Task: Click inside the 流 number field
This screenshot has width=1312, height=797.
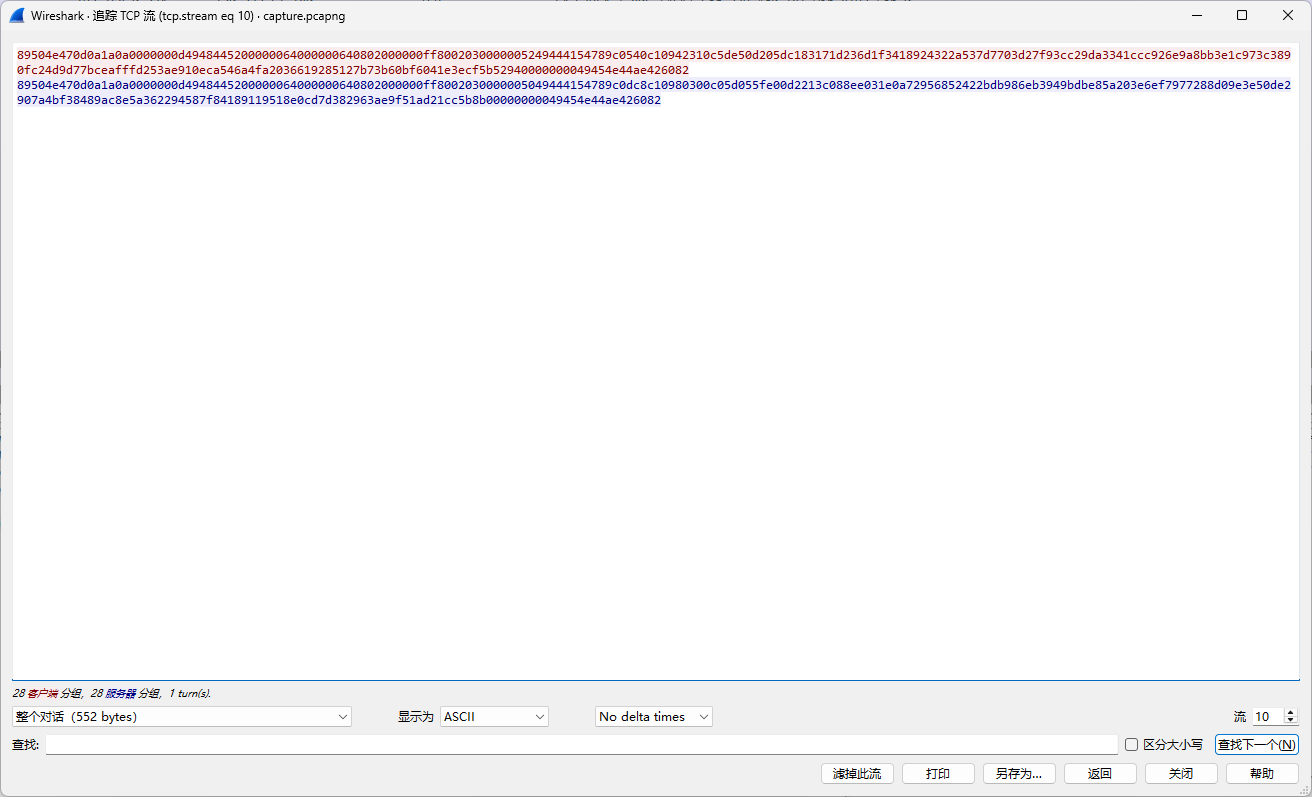Action: coord(1266,717)
